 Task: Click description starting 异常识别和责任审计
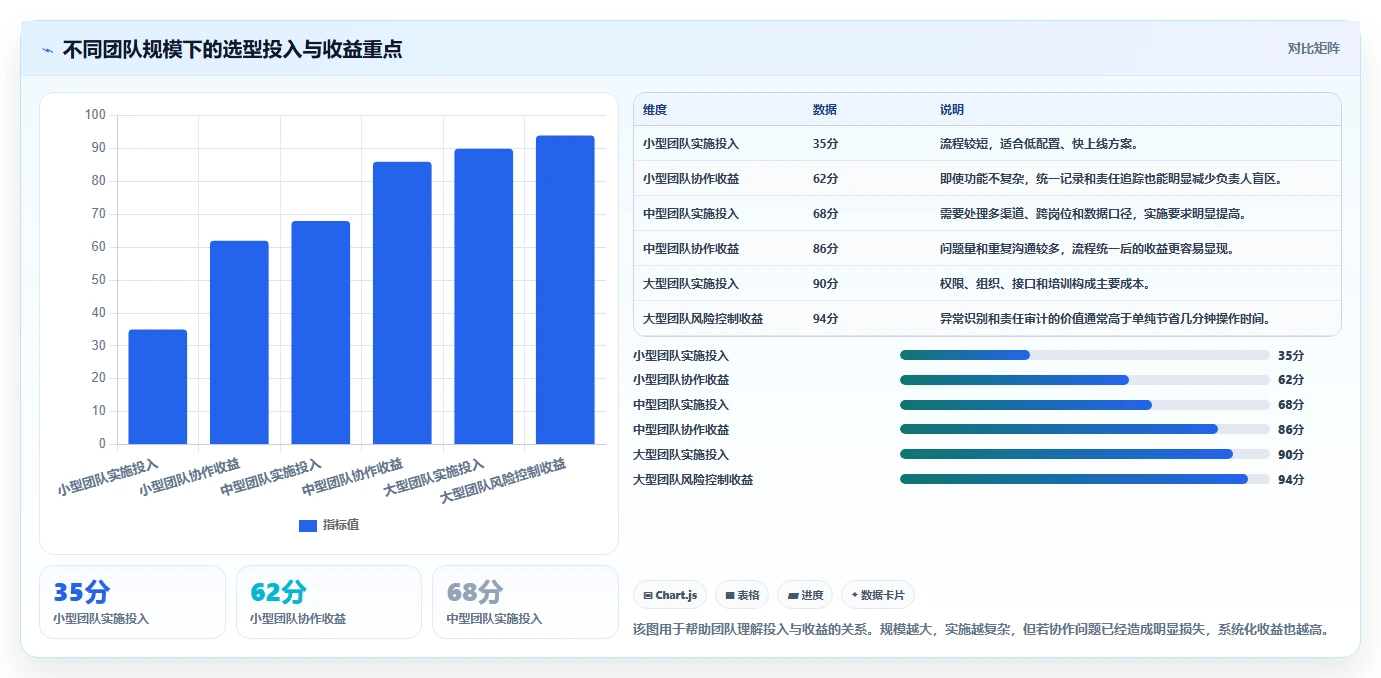(x=1105, y=319)
